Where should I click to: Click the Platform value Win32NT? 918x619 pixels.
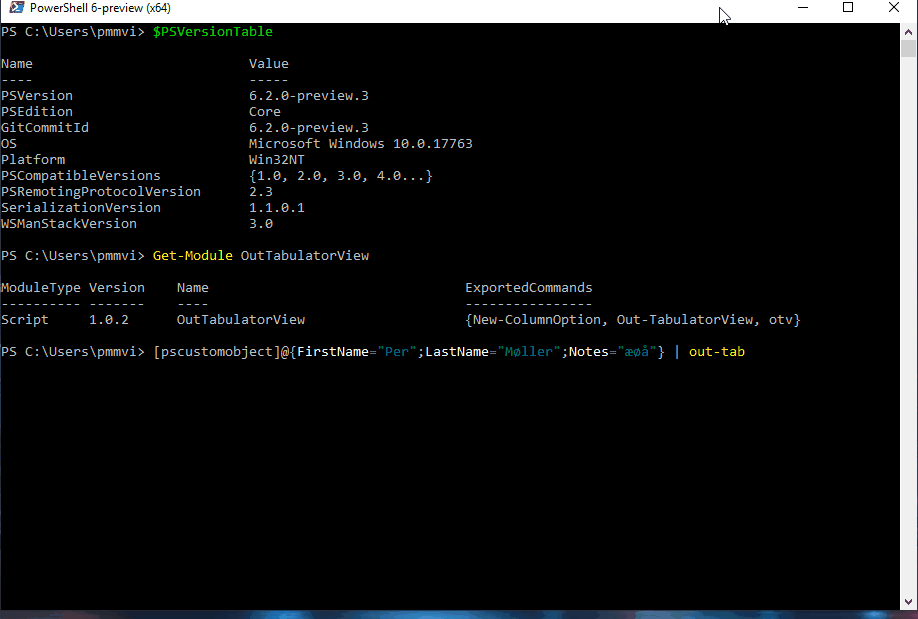pyautogui.click(x=276, y=159)
